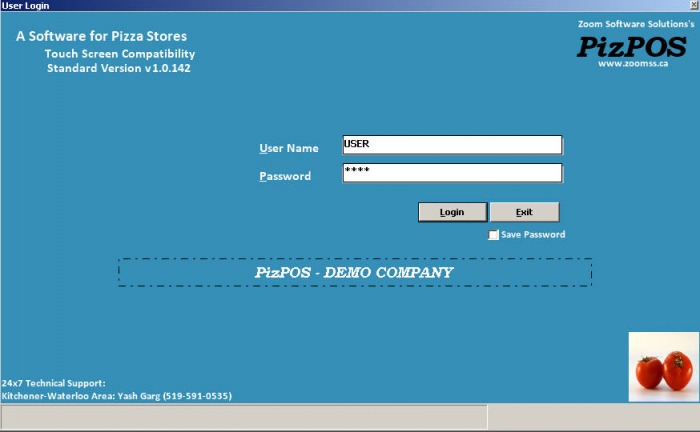Click the Standard Version v1.0.142 text
700x432 pixels.
(x=119, y=68)
